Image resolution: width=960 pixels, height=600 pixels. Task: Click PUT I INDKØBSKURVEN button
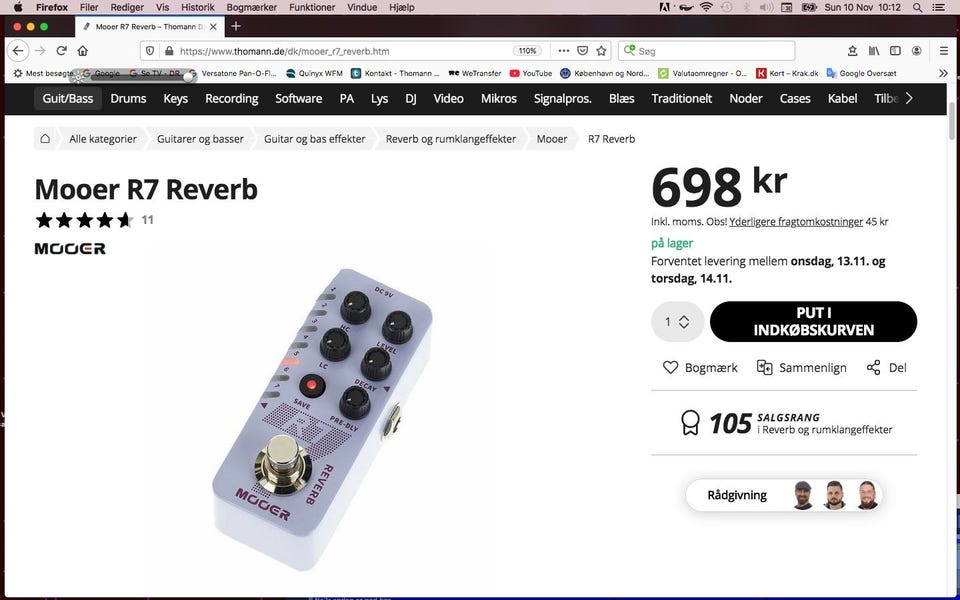813,321
